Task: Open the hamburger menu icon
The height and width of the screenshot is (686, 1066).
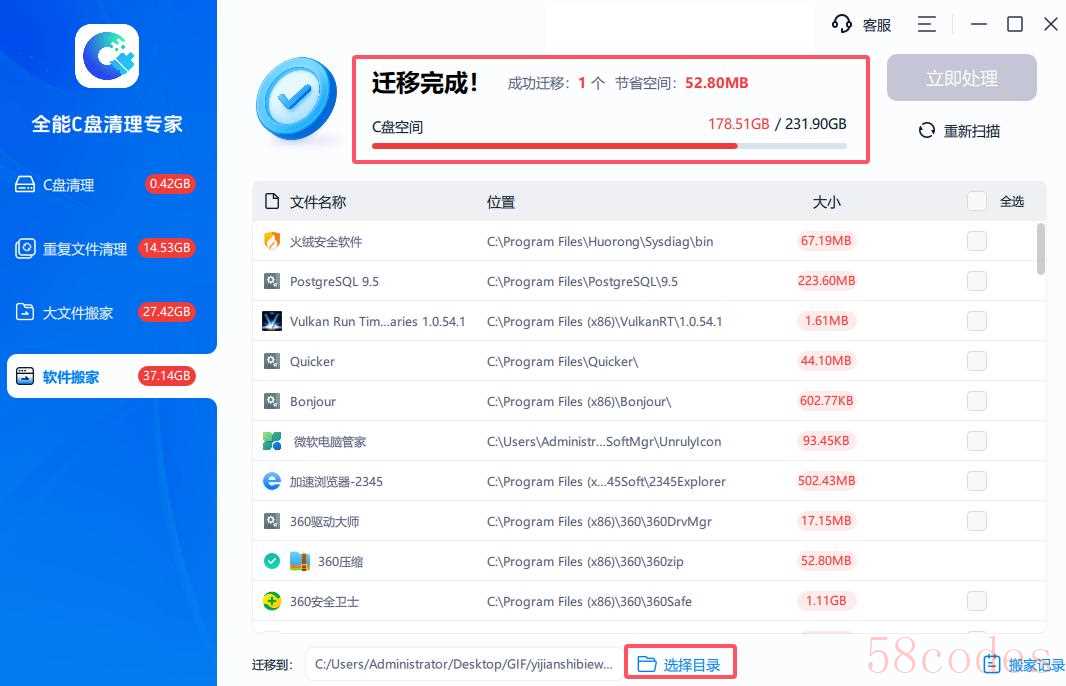Action: pyautogui.click(x=927, y=24)
